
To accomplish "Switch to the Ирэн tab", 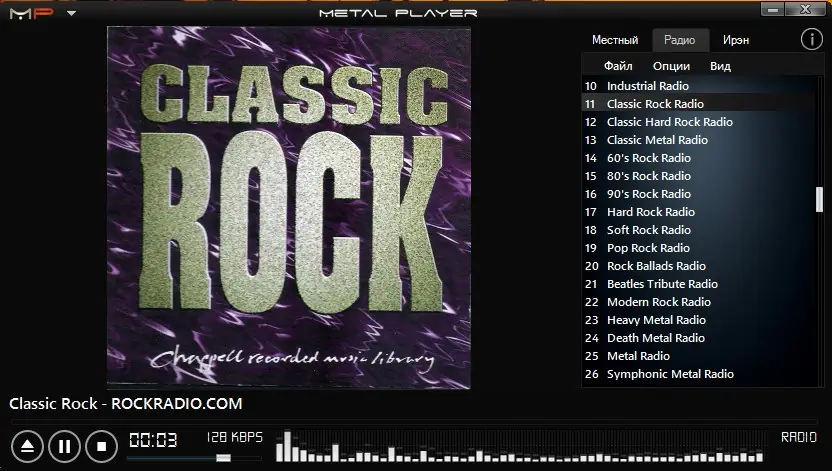I will coord(736,40).
